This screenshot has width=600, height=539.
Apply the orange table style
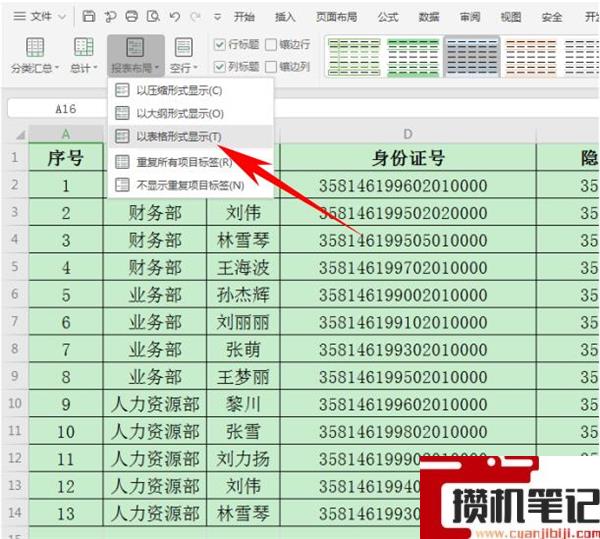click(x=530, y=57)
